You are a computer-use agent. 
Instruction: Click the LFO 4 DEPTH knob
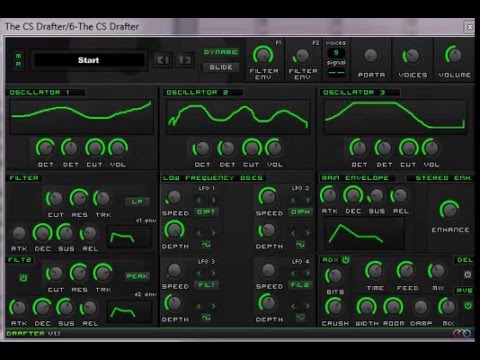268,303
